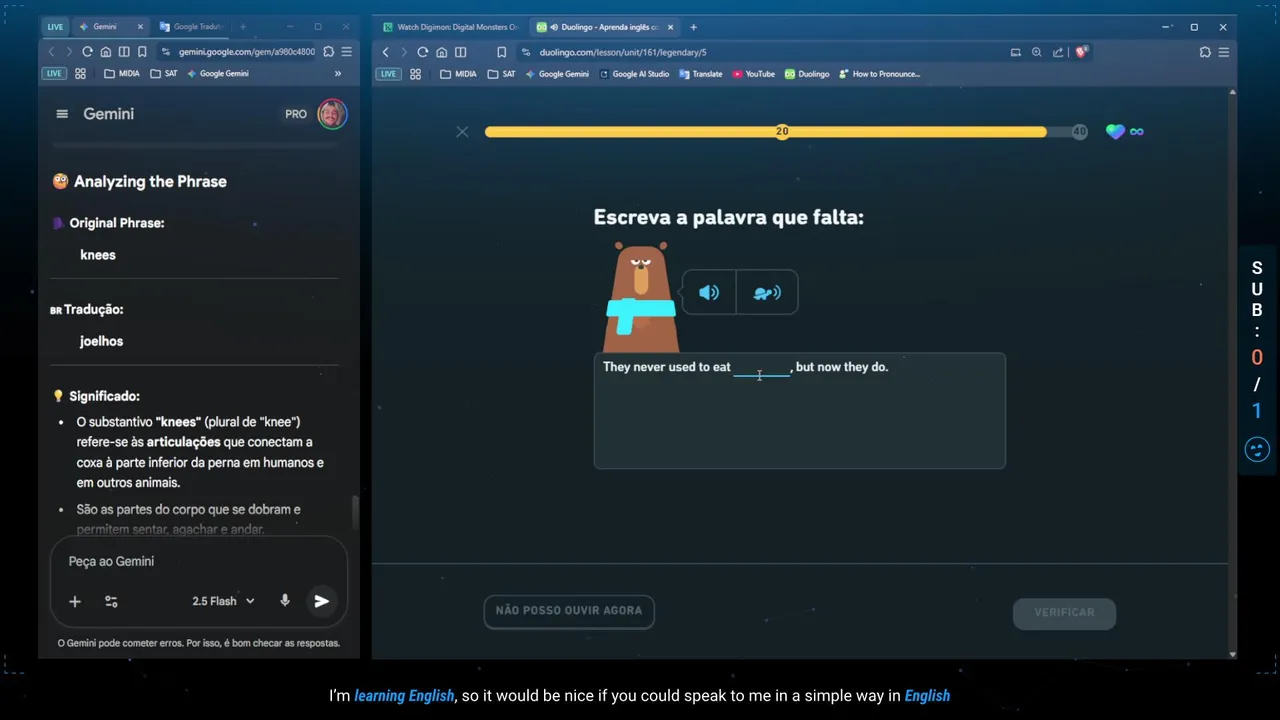Viewport: 1280px width, 720px height.
Task: Go back in the Duolingo window
Action: [x=386, y=52]
